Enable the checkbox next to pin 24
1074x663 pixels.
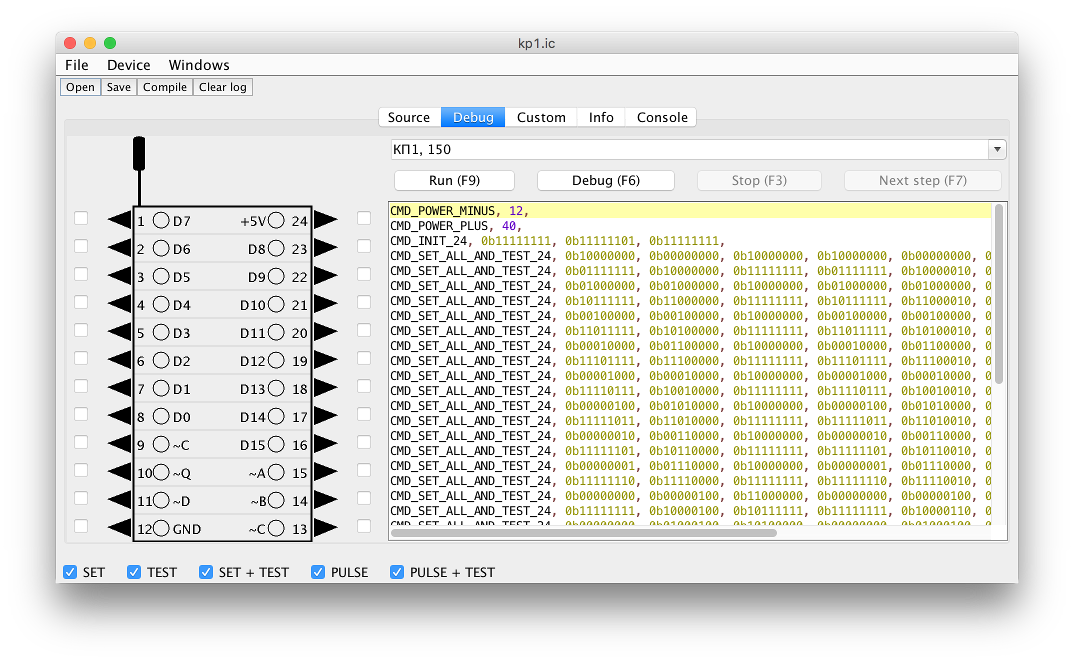pos(364,218)
